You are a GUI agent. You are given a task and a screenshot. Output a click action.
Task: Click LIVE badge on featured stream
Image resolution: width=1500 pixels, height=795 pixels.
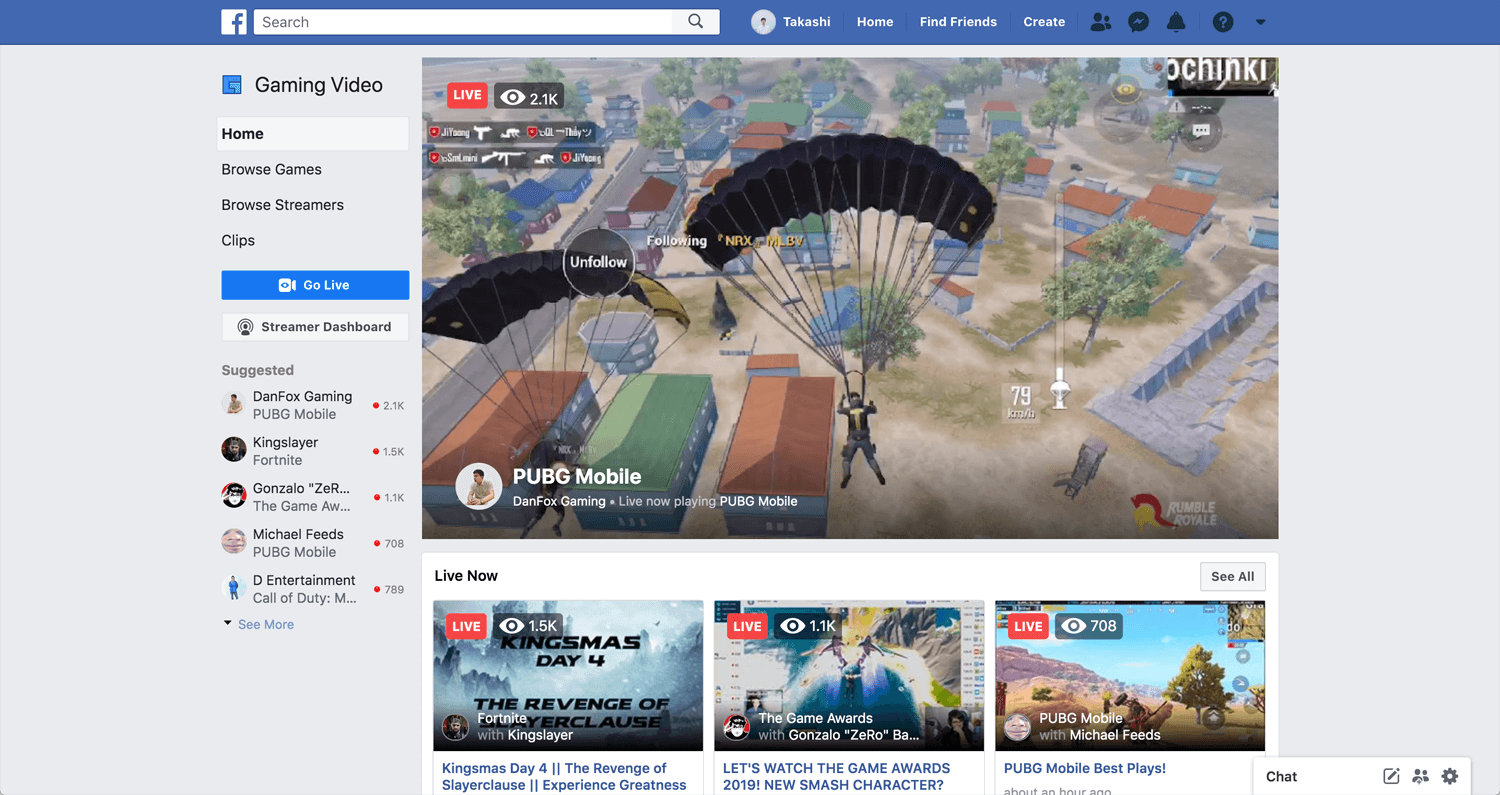[467, 95]
